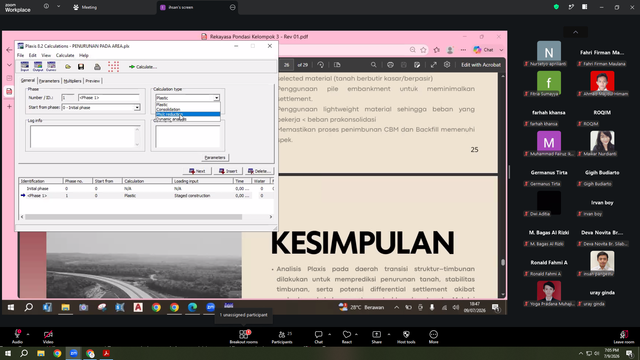Screen dimensions: 640x360
Task: Collapse participant gallery with the up chevron
Action: point(576,32)
